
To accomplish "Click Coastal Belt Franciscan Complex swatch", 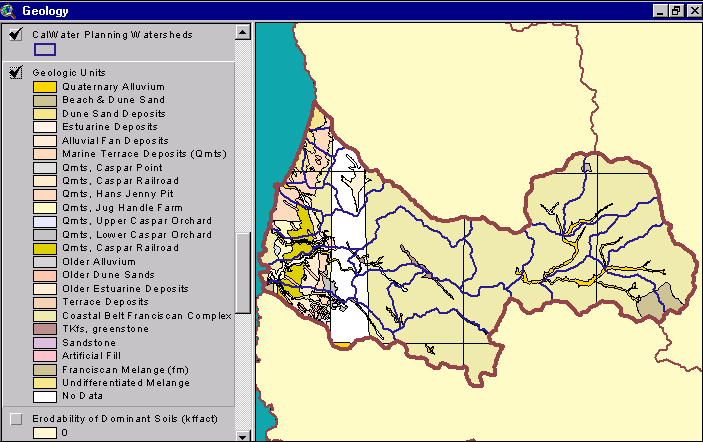I will 45,316.
